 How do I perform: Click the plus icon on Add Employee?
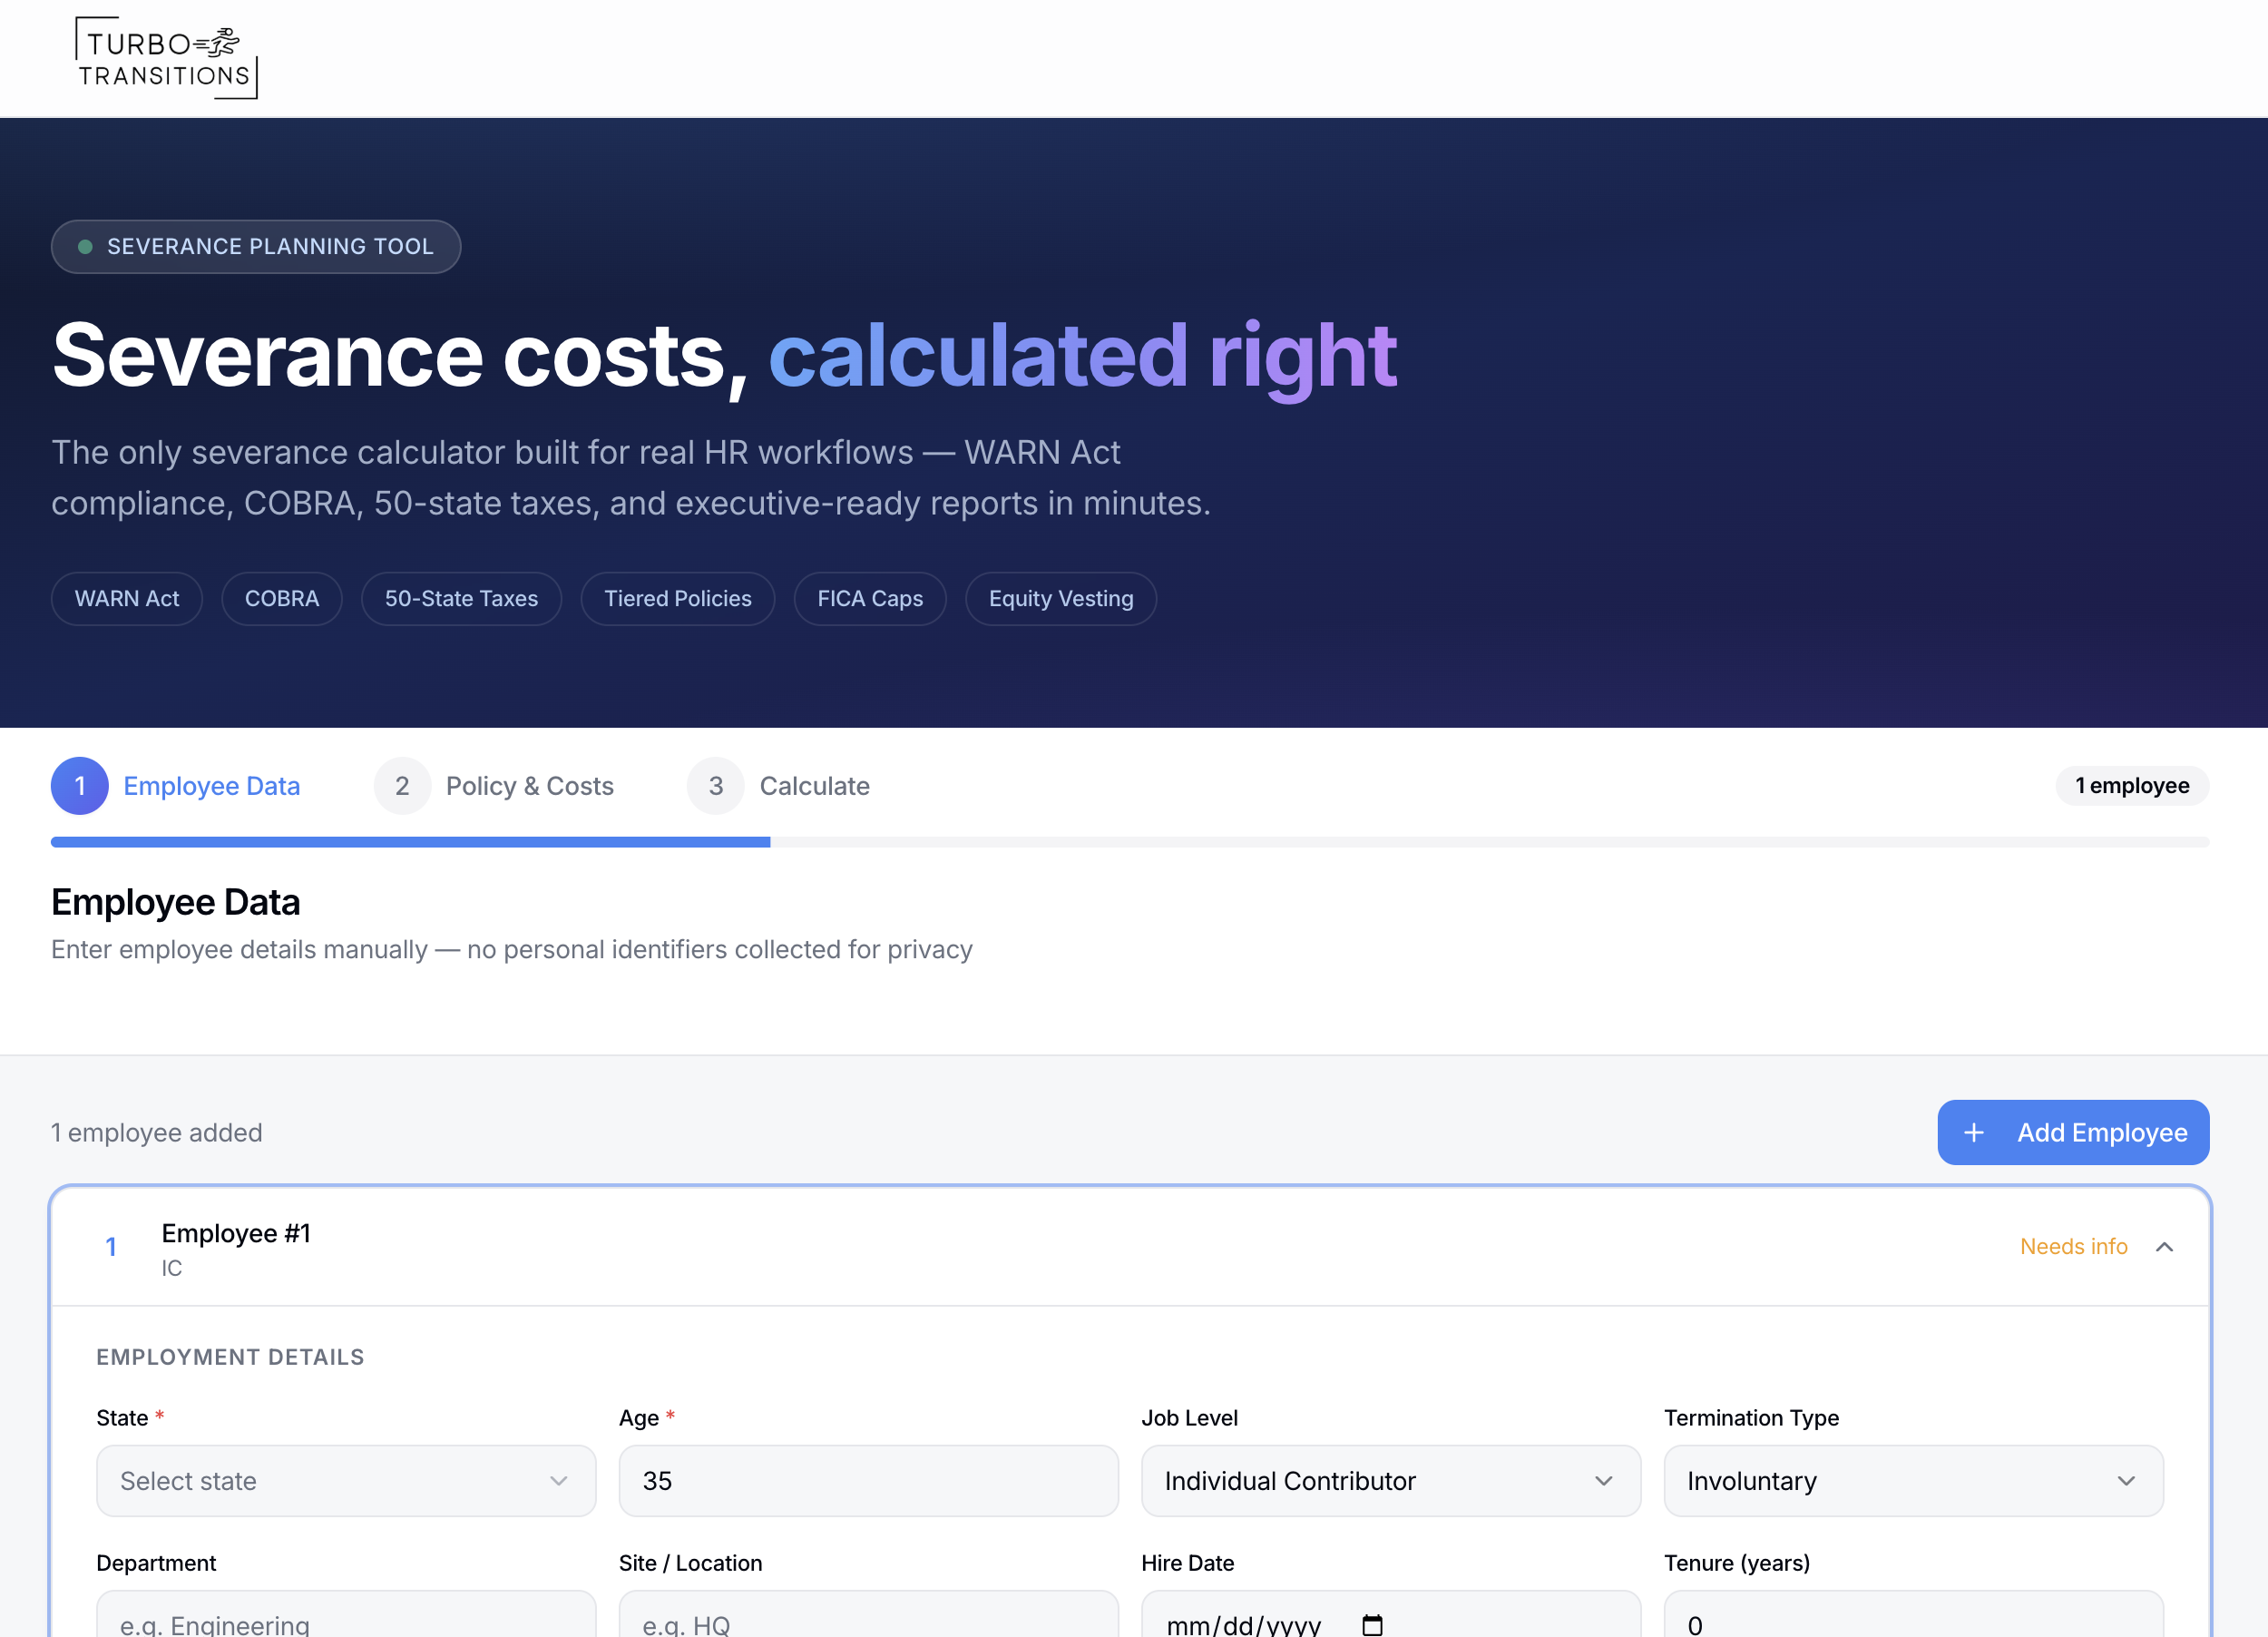point(1973,1133)
